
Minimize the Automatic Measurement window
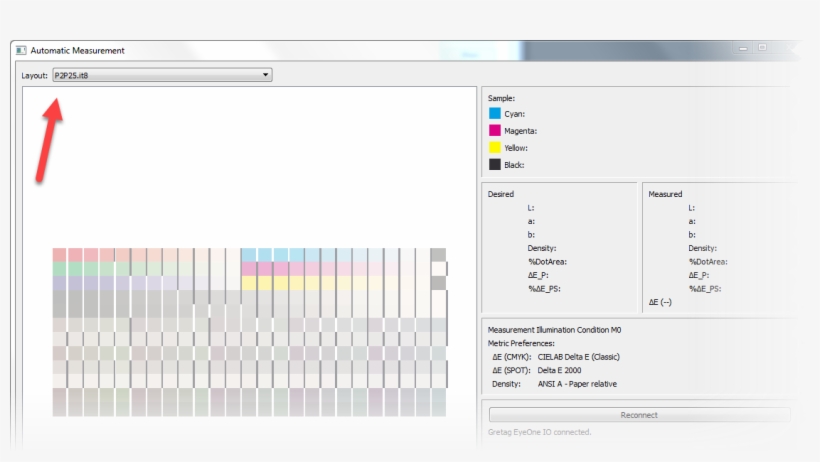743,48
